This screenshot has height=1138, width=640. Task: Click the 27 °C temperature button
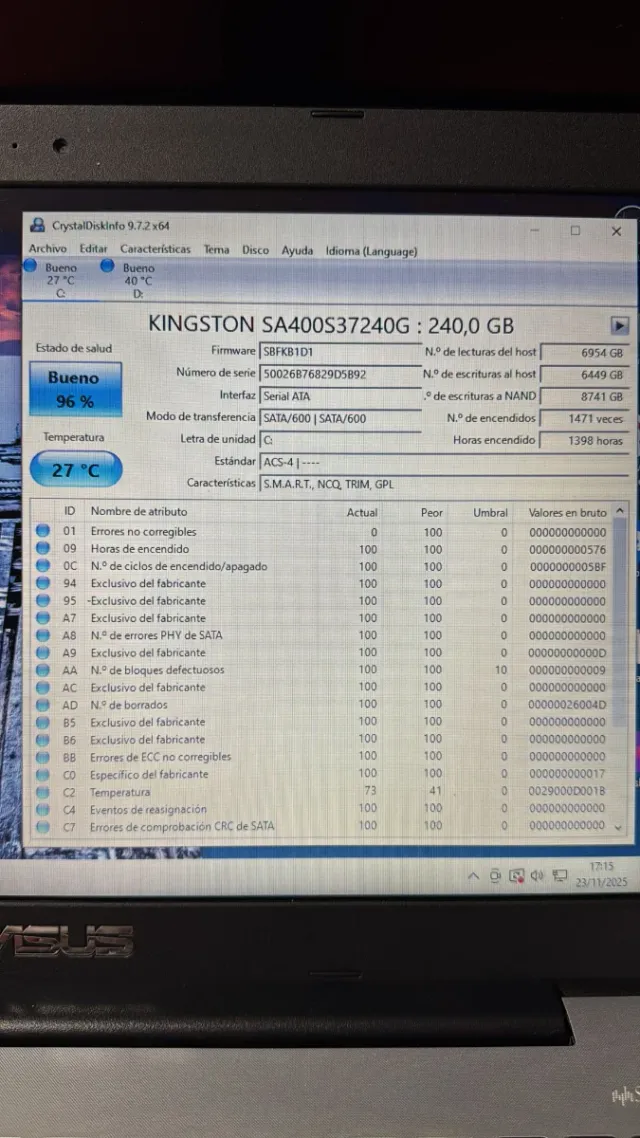(x=75, y=470)
